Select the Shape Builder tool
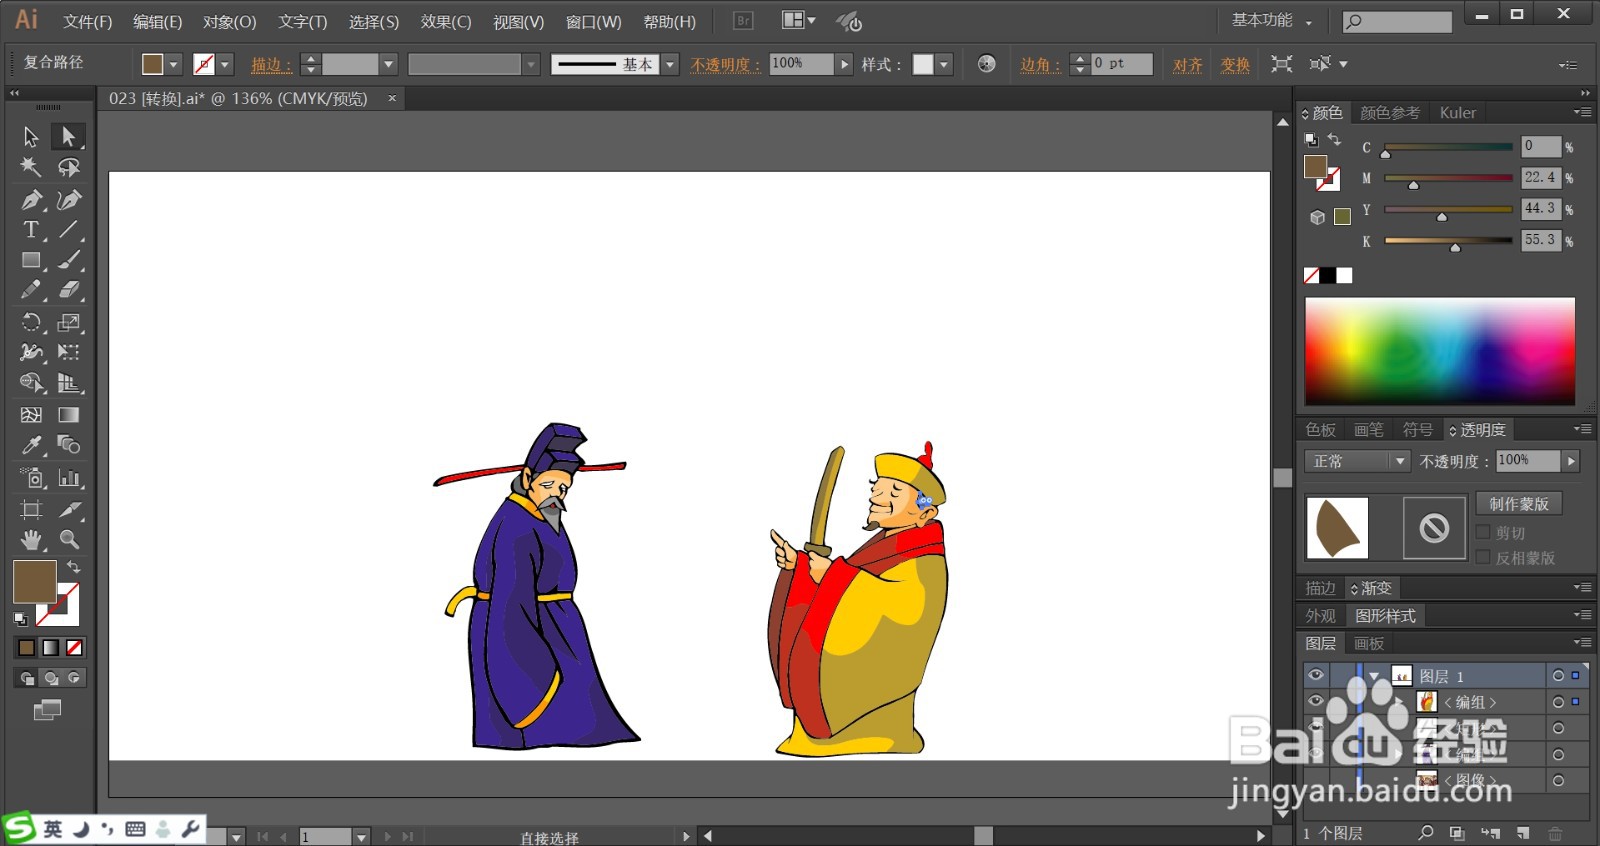The image size is (1600, 846). tap(31, 383)
